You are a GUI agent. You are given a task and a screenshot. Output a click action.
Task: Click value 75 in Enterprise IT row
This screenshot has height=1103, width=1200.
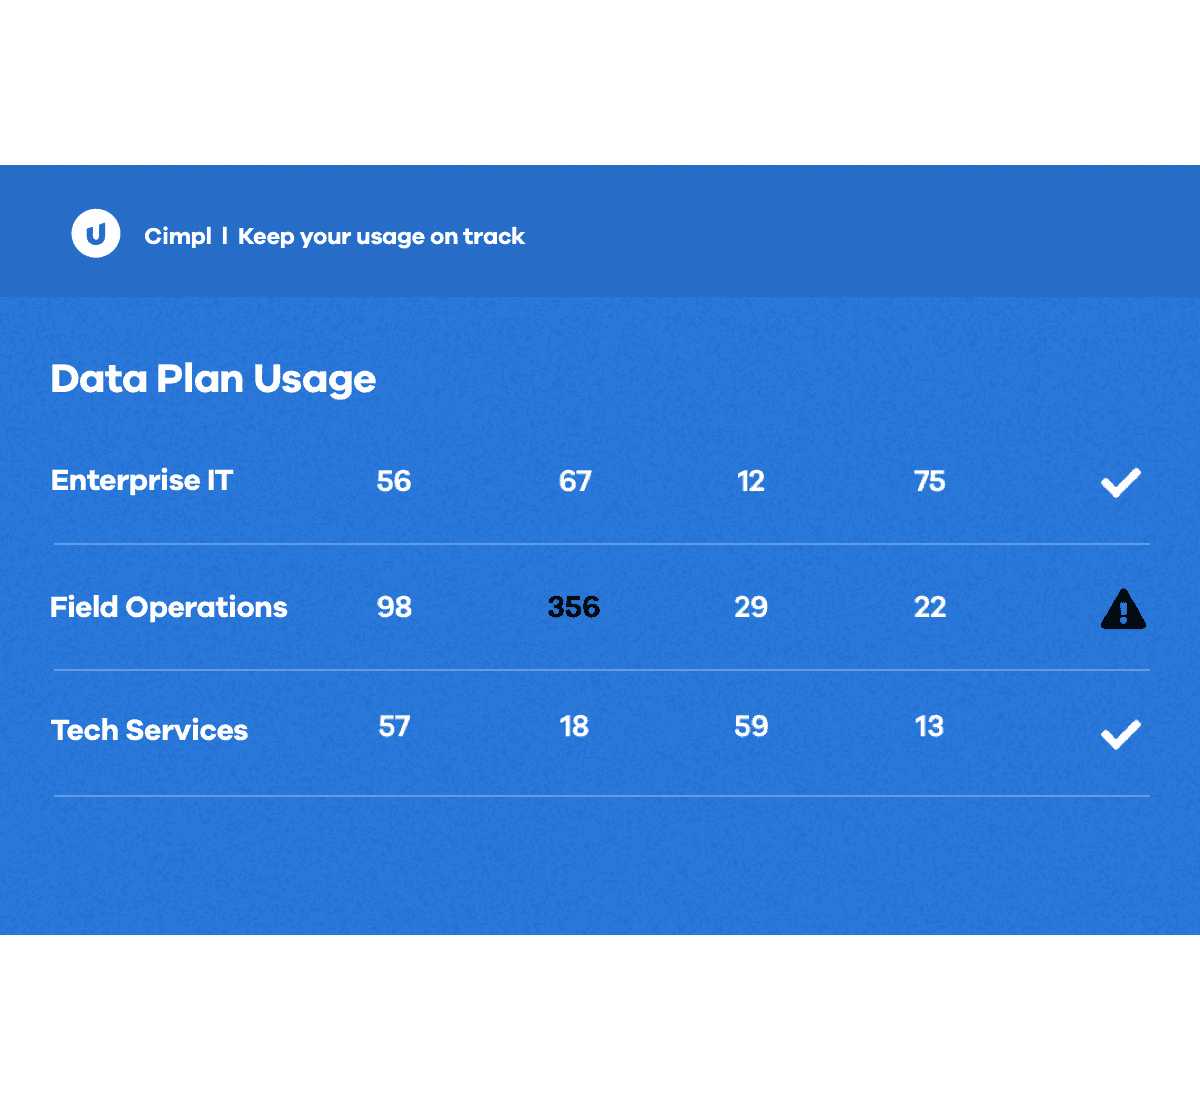pos(930,481)
